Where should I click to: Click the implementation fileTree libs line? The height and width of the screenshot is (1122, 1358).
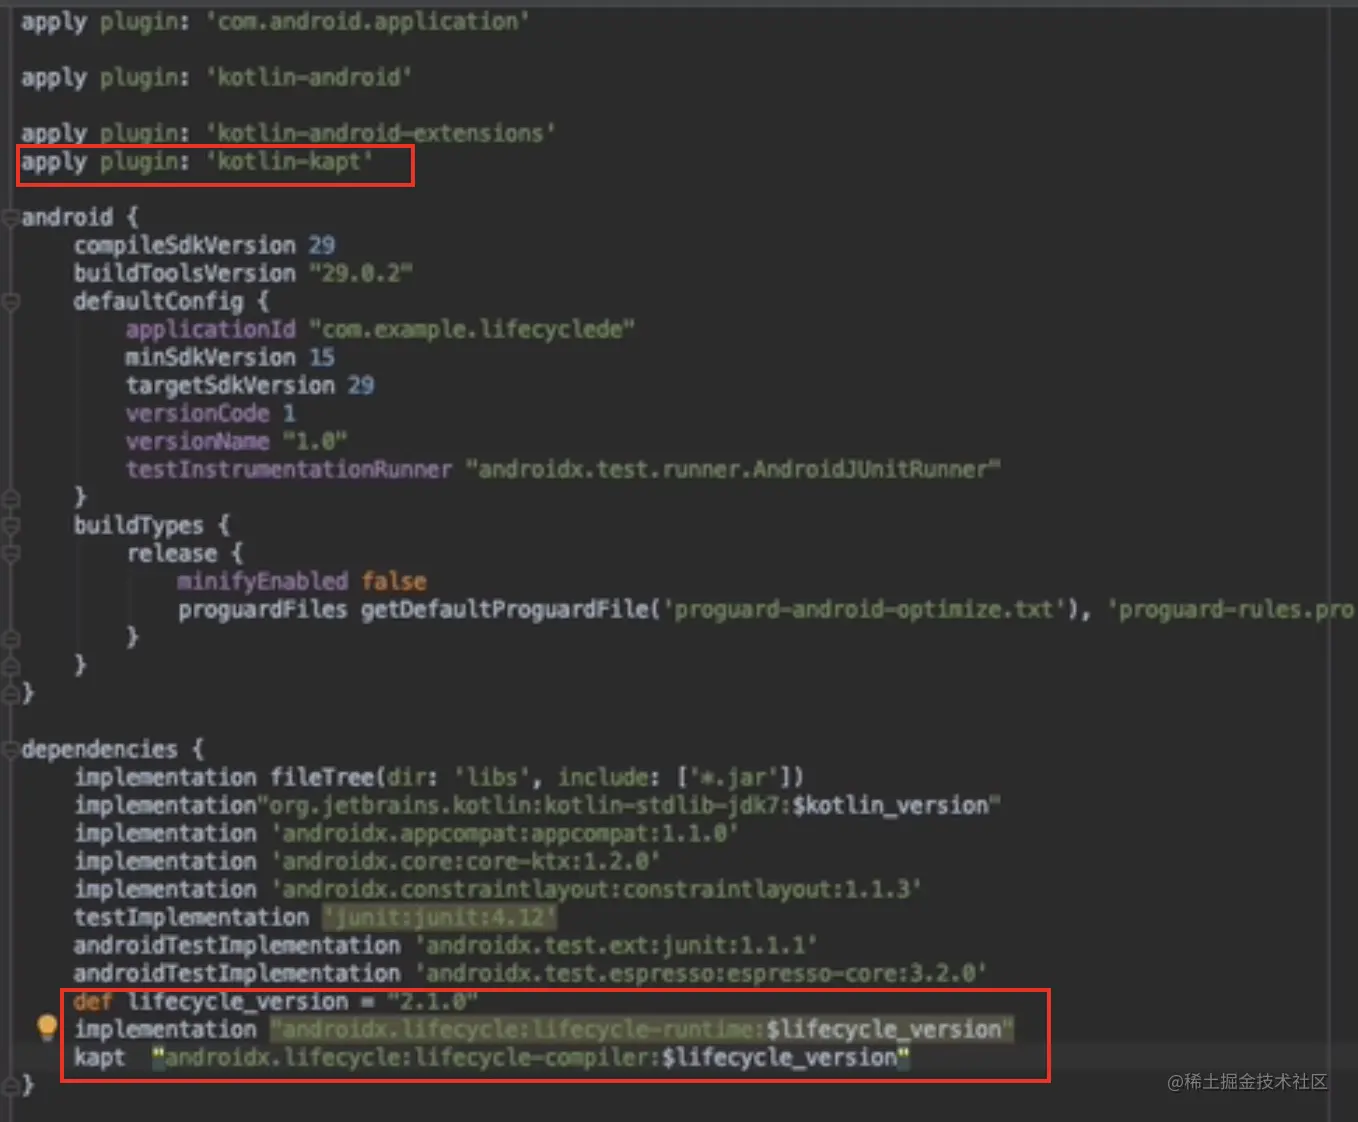coord(439,777)
